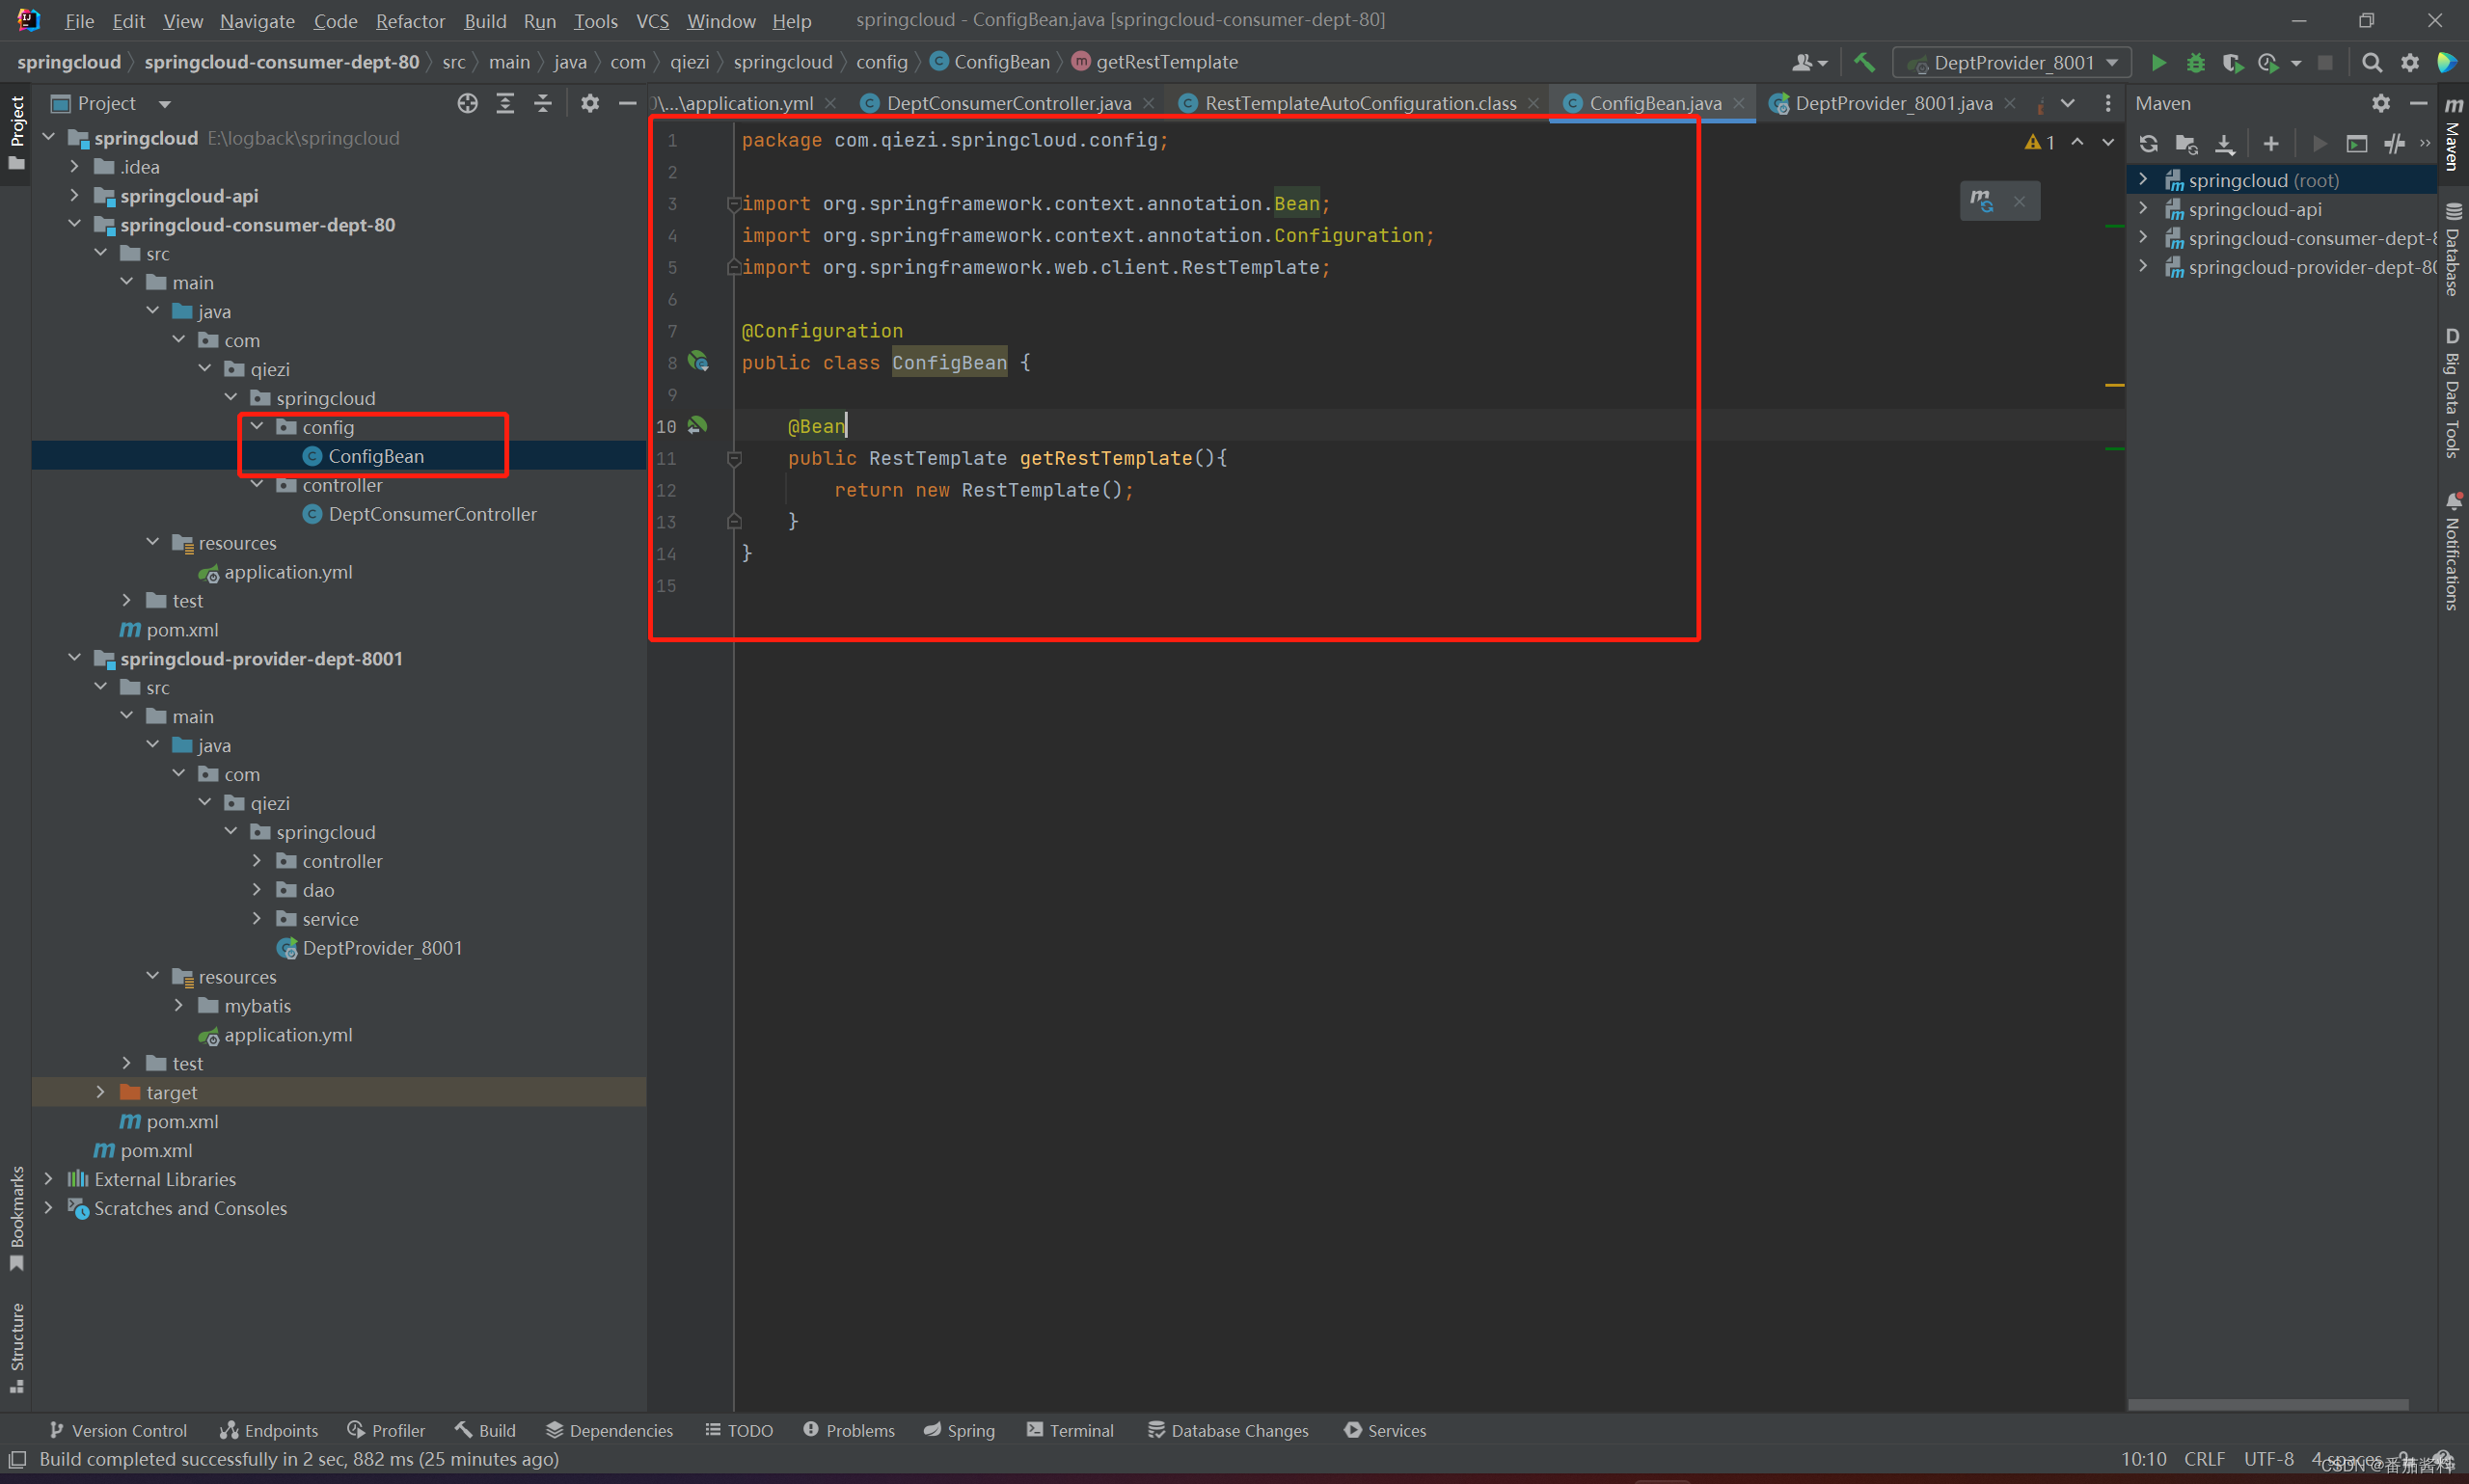
Task: Open Search Everywhere magnifier icon
Action: (2371, 63)
